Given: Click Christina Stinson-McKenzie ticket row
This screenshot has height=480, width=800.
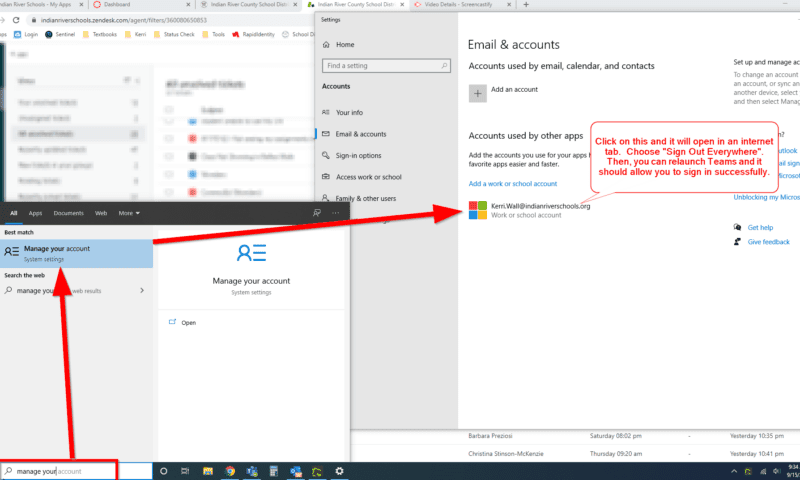Looking at the screenshot, I should point(575,453).
